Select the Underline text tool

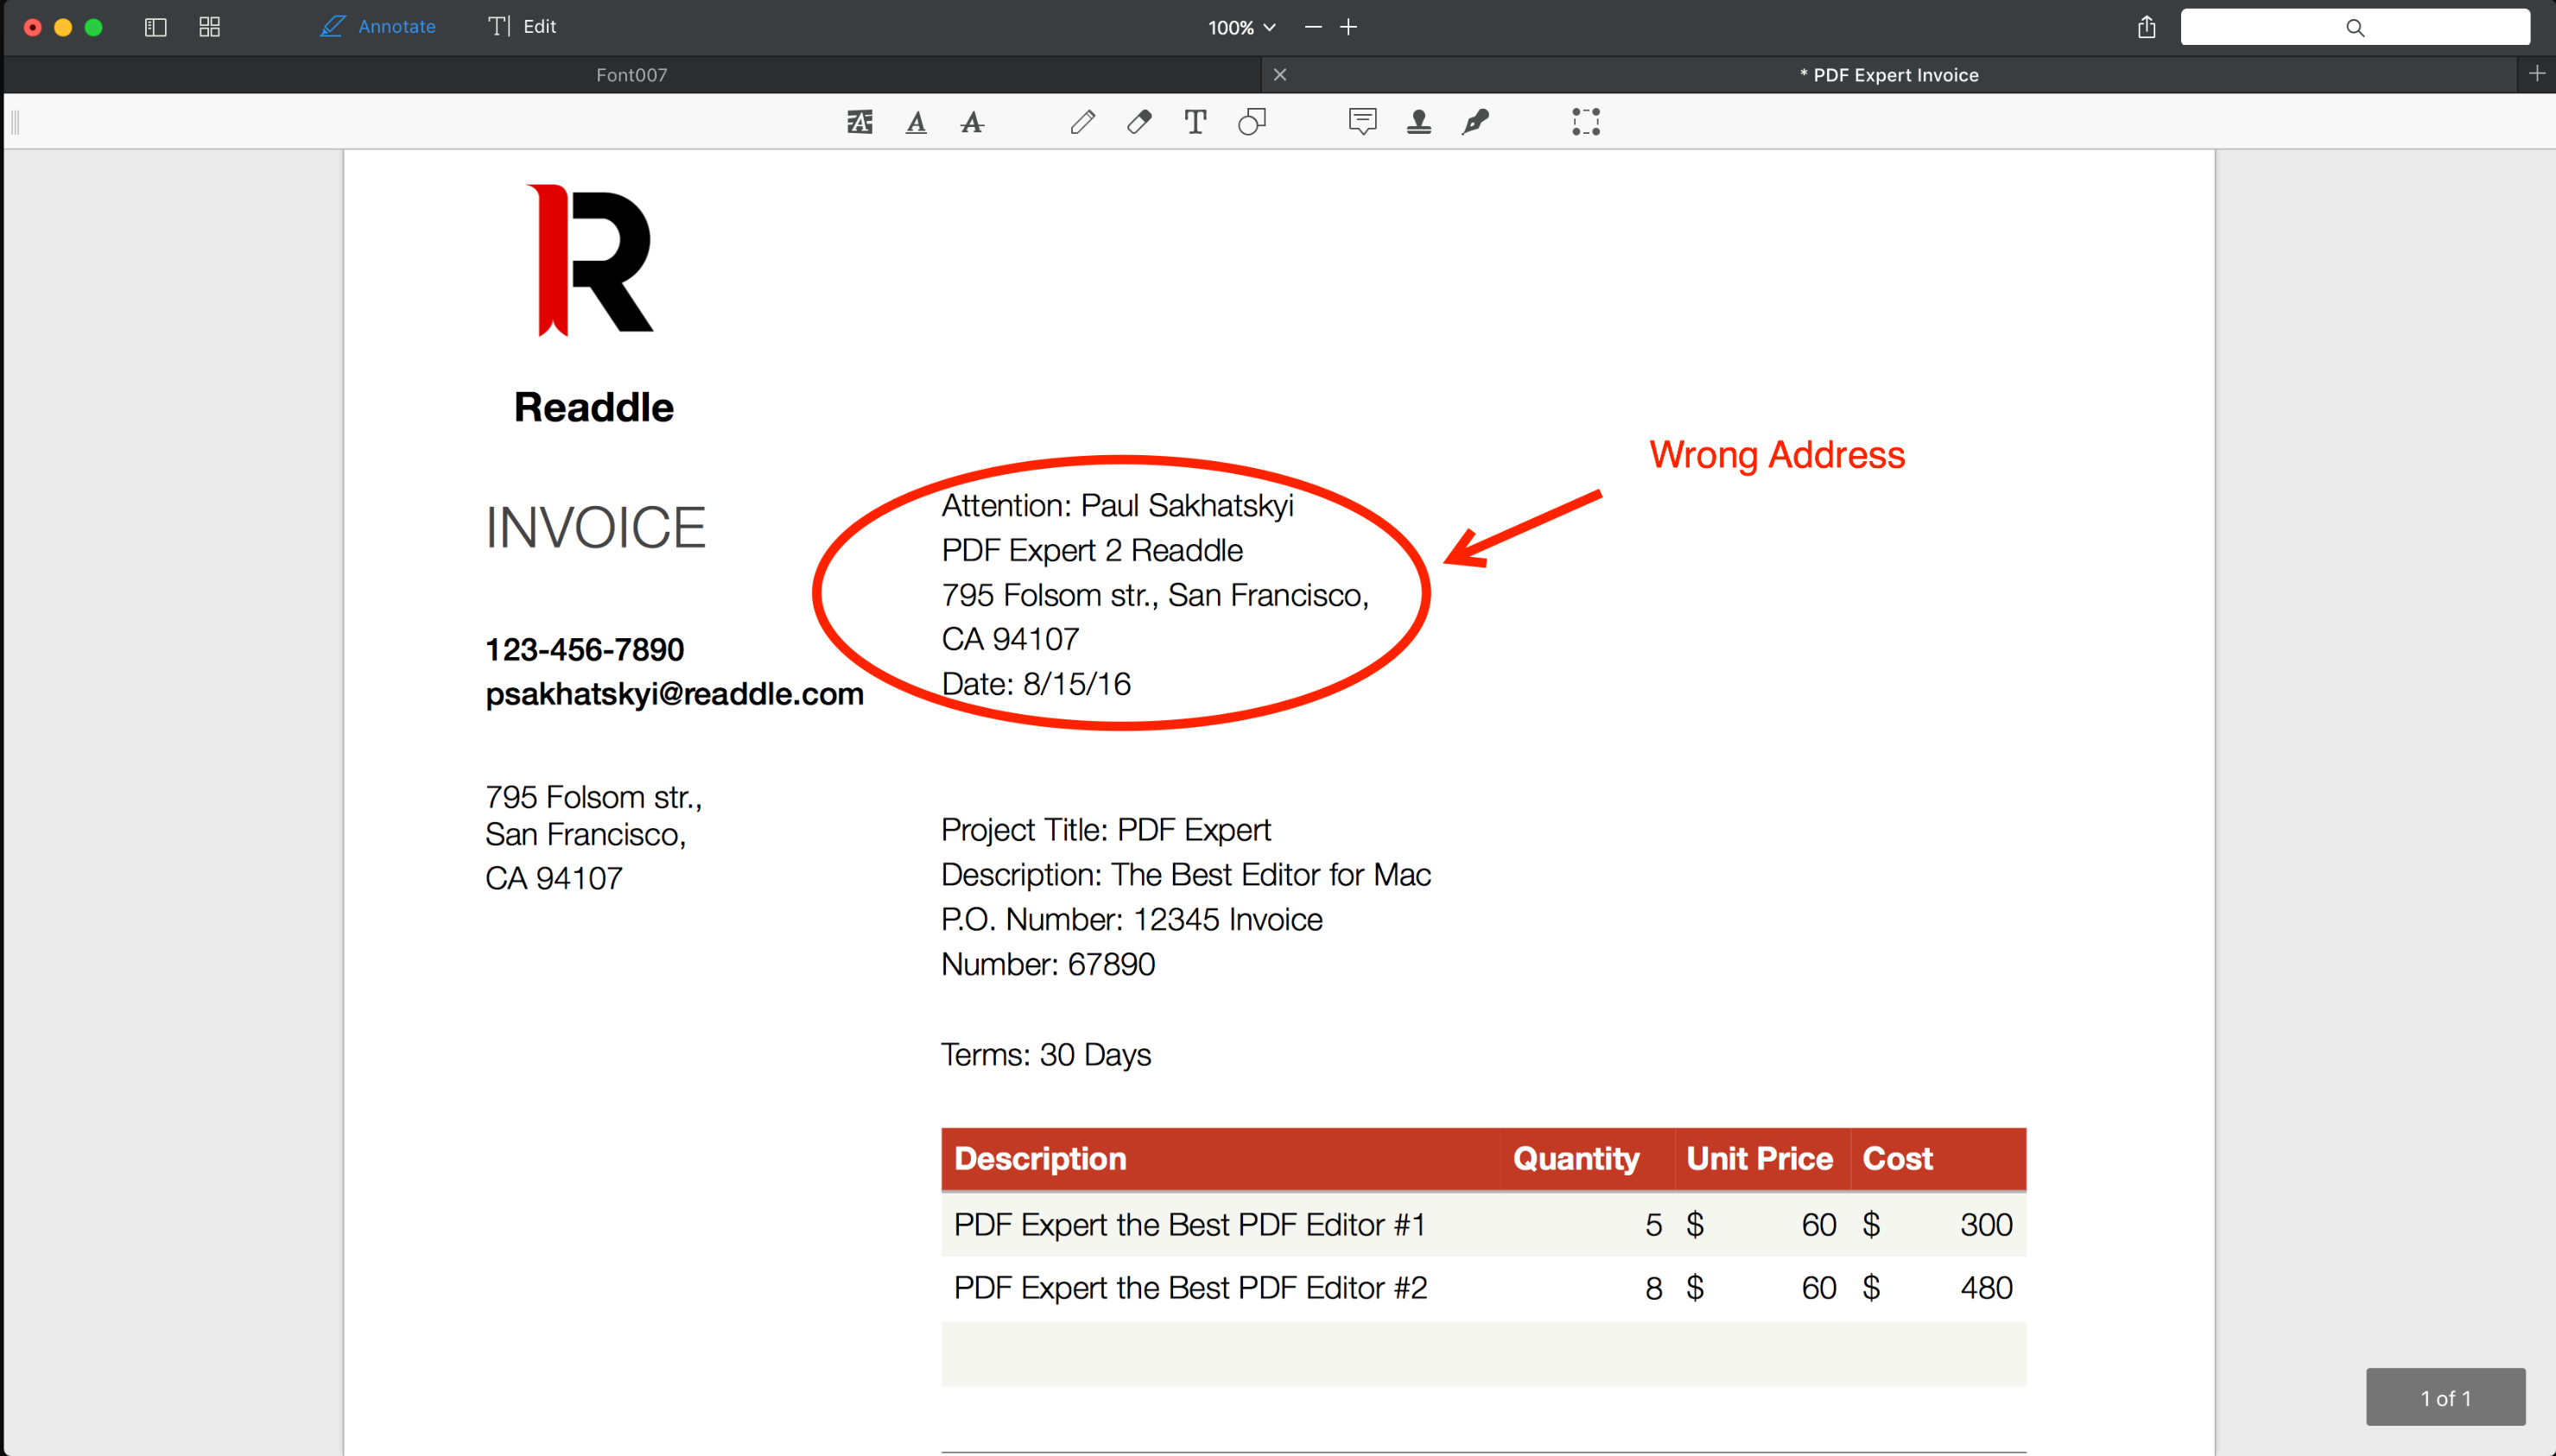click(x=916, y=122)
